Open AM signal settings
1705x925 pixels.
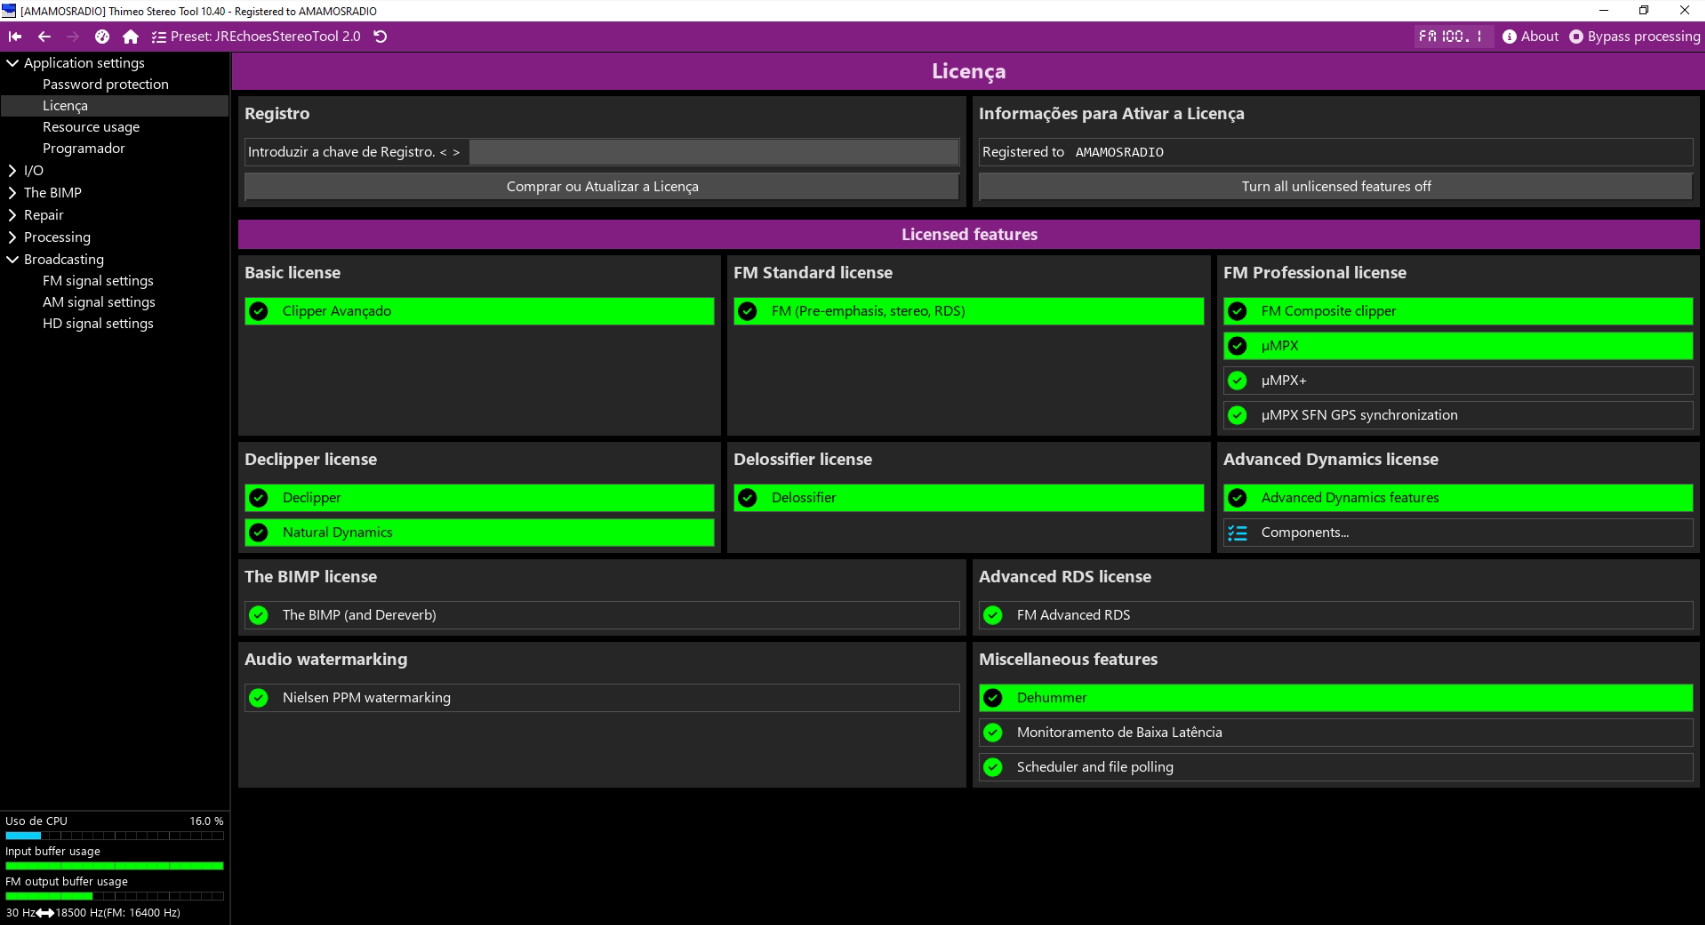click(x=99, y=302)
